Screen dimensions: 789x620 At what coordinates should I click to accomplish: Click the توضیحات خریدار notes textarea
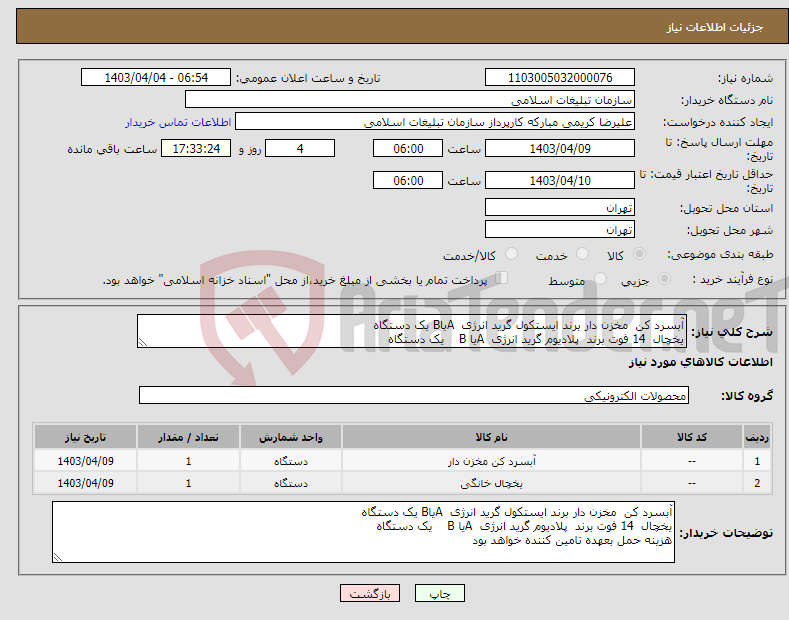(x=363, y=532)
